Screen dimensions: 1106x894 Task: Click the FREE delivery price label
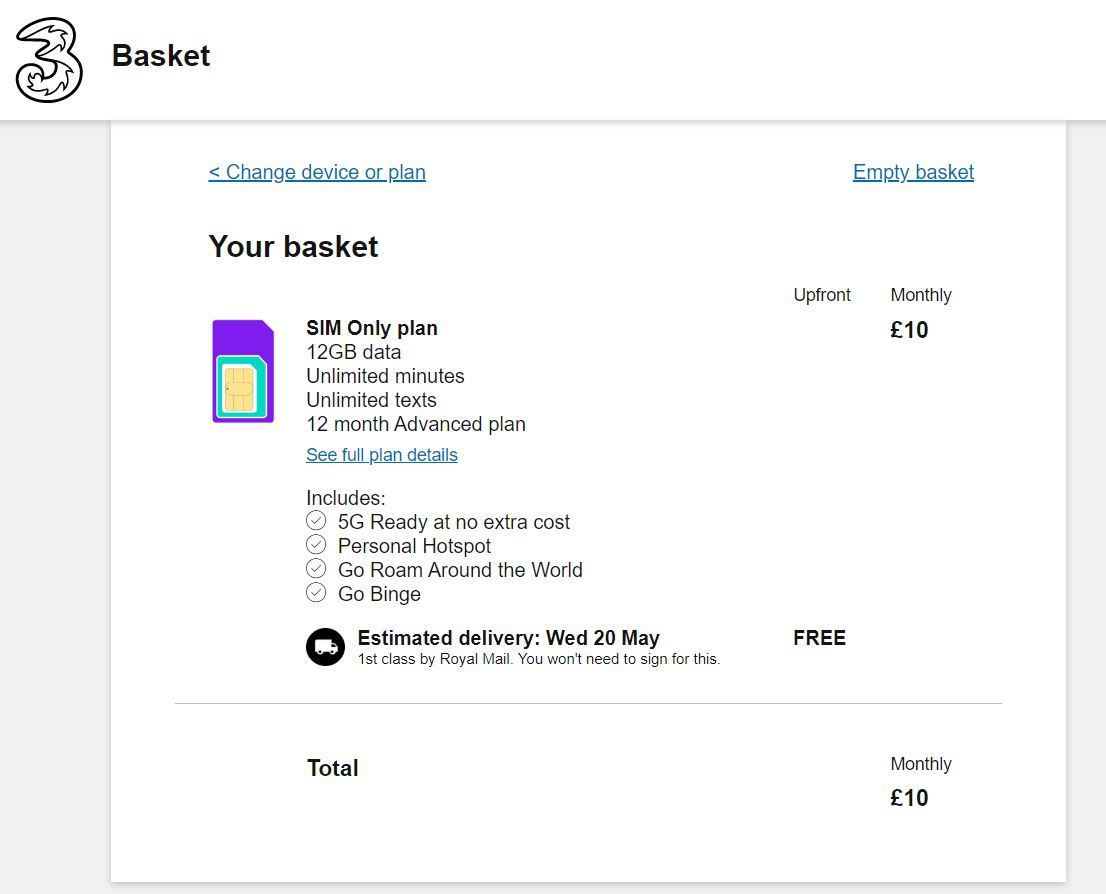tap(819, 638)
